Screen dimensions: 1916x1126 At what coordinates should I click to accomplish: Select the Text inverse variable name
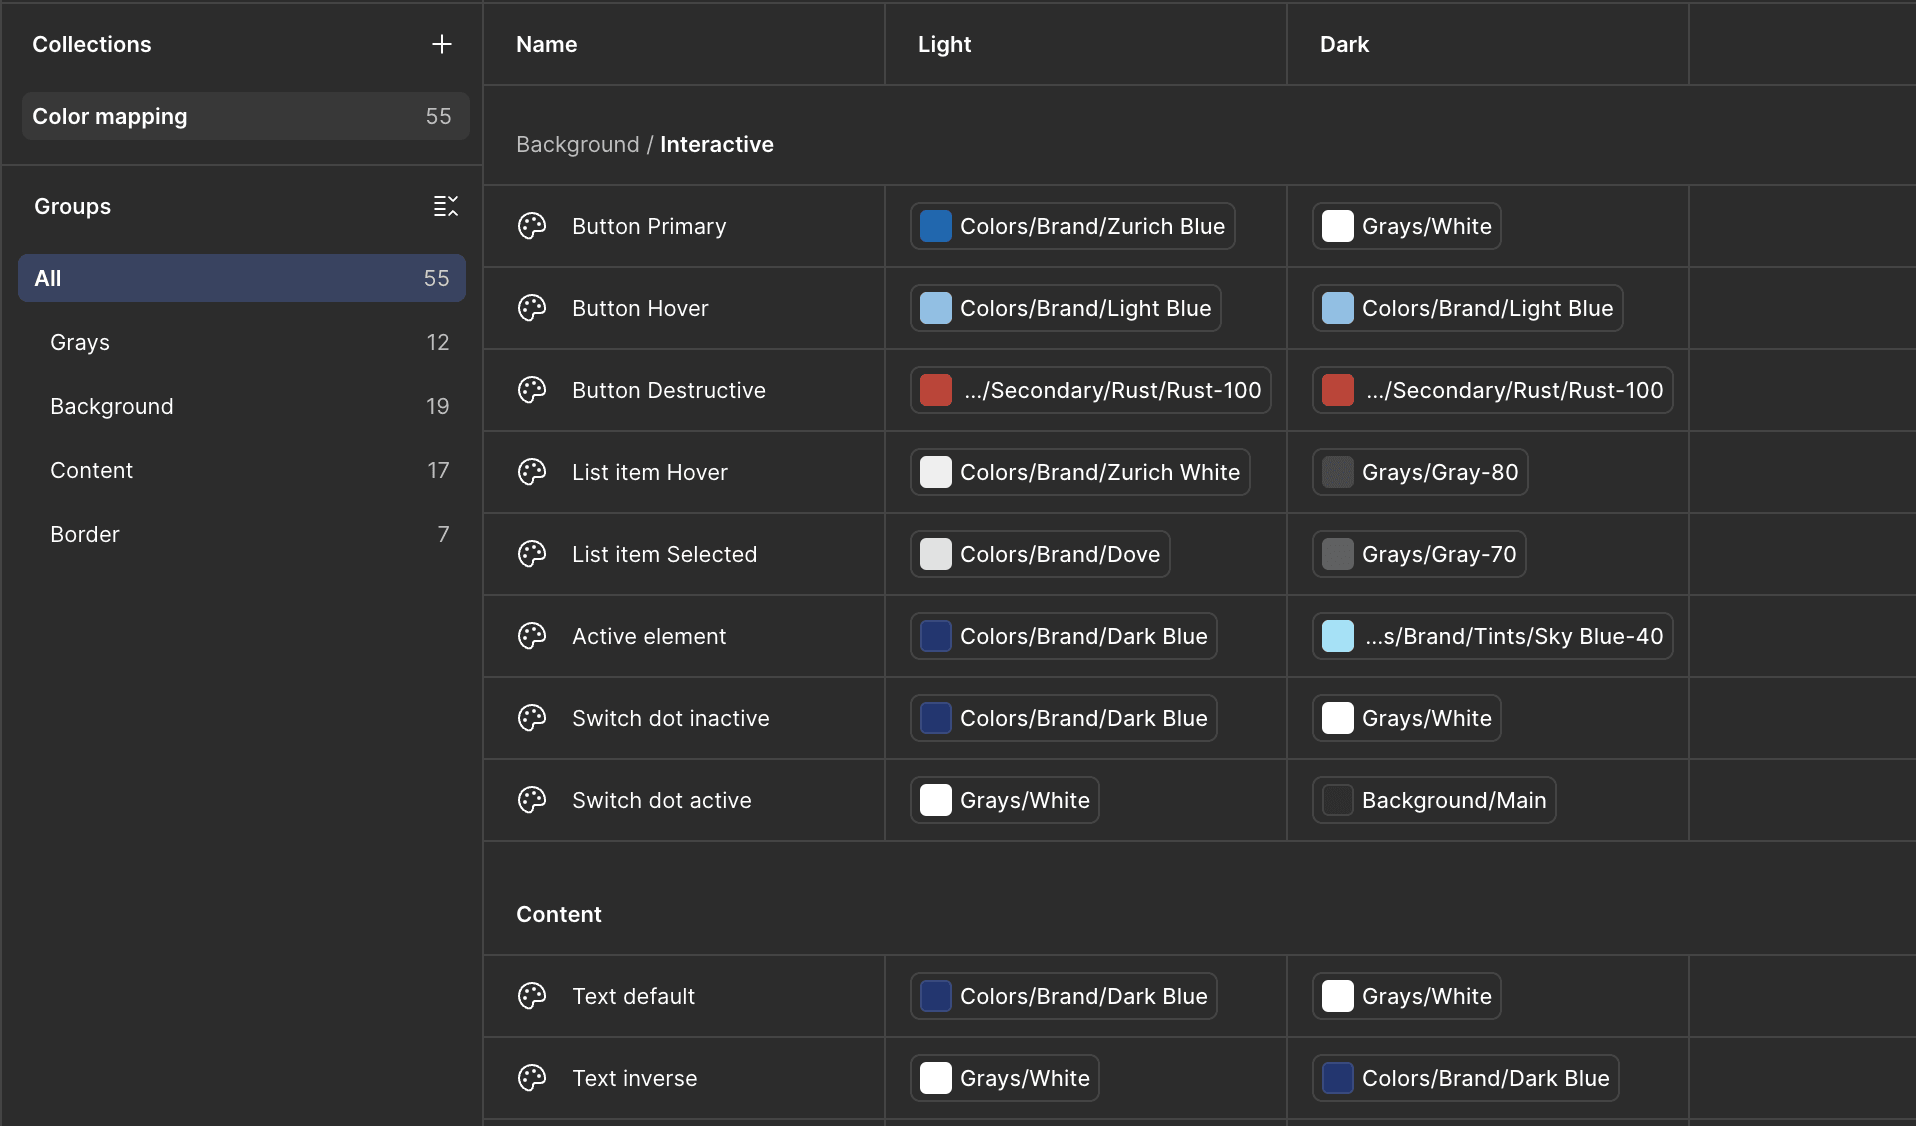point(634,1078)
